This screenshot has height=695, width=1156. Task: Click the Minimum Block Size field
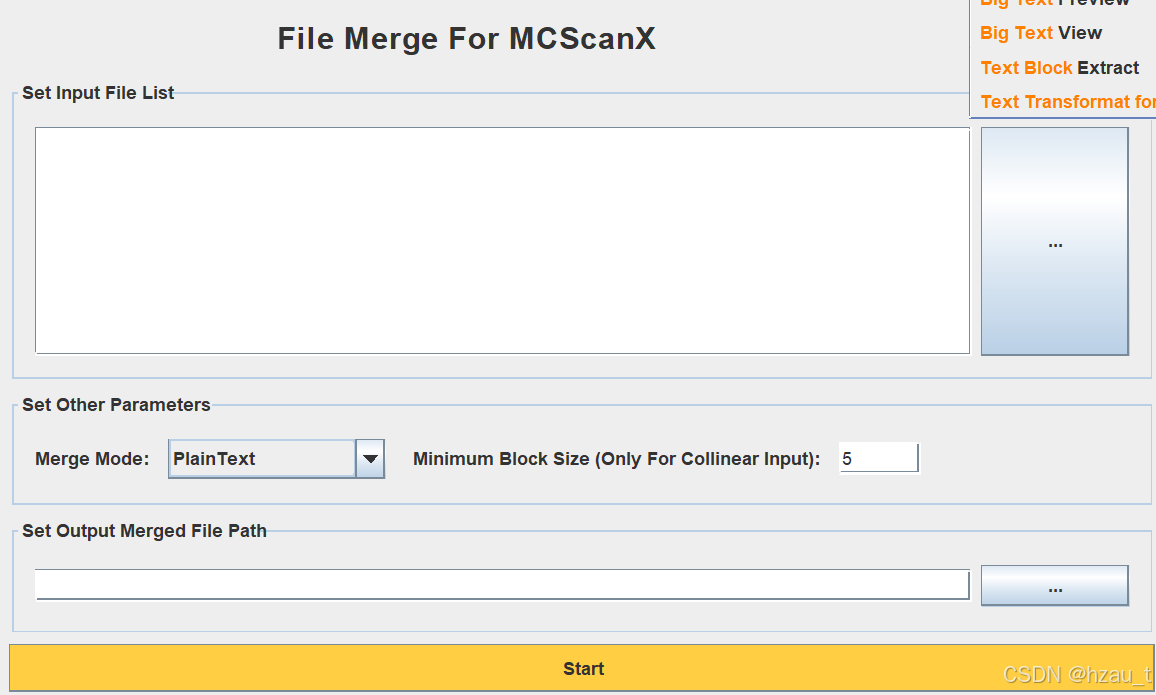[x=878, y=458]
